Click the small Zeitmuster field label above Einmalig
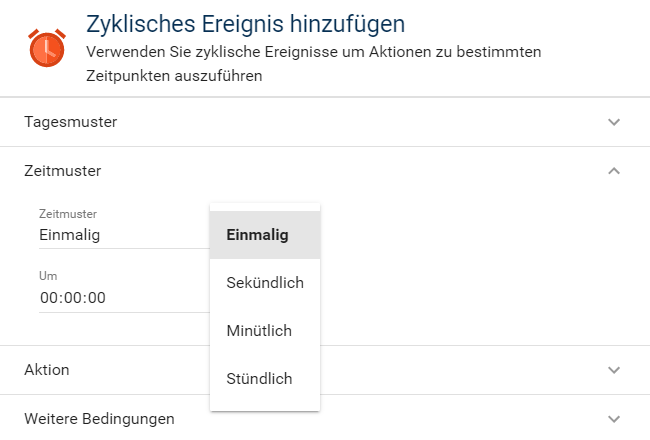This screenshot has height=440, width=650. 68,213
